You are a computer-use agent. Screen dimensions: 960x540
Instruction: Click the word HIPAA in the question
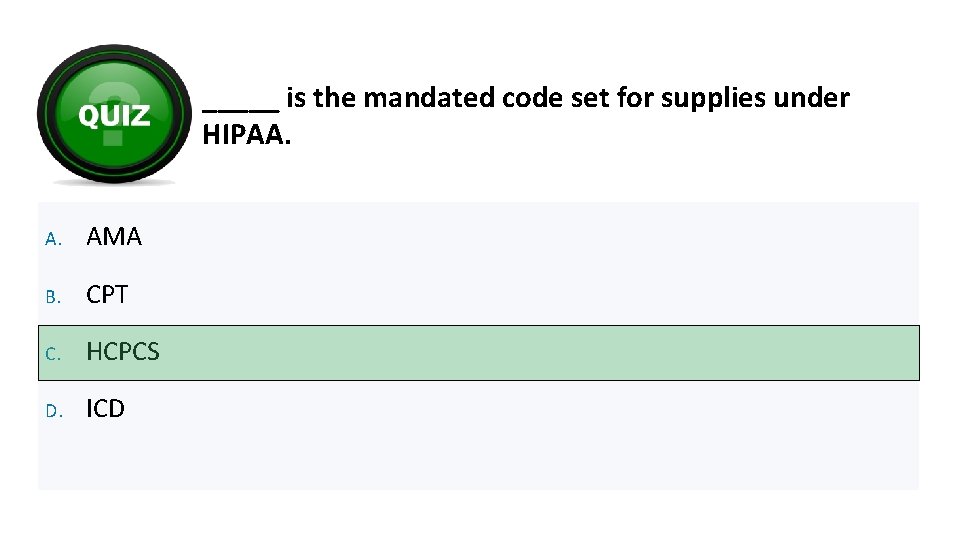[246, 133]
